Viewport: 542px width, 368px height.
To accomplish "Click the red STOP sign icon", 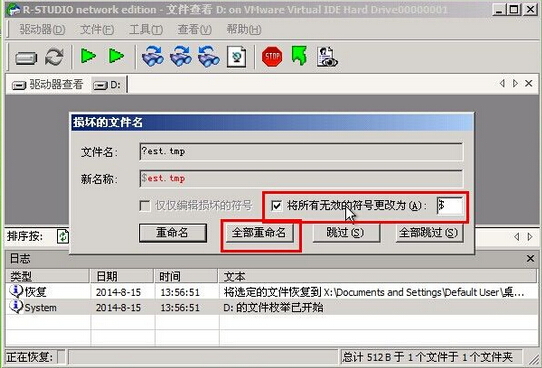I will [272, 57].
